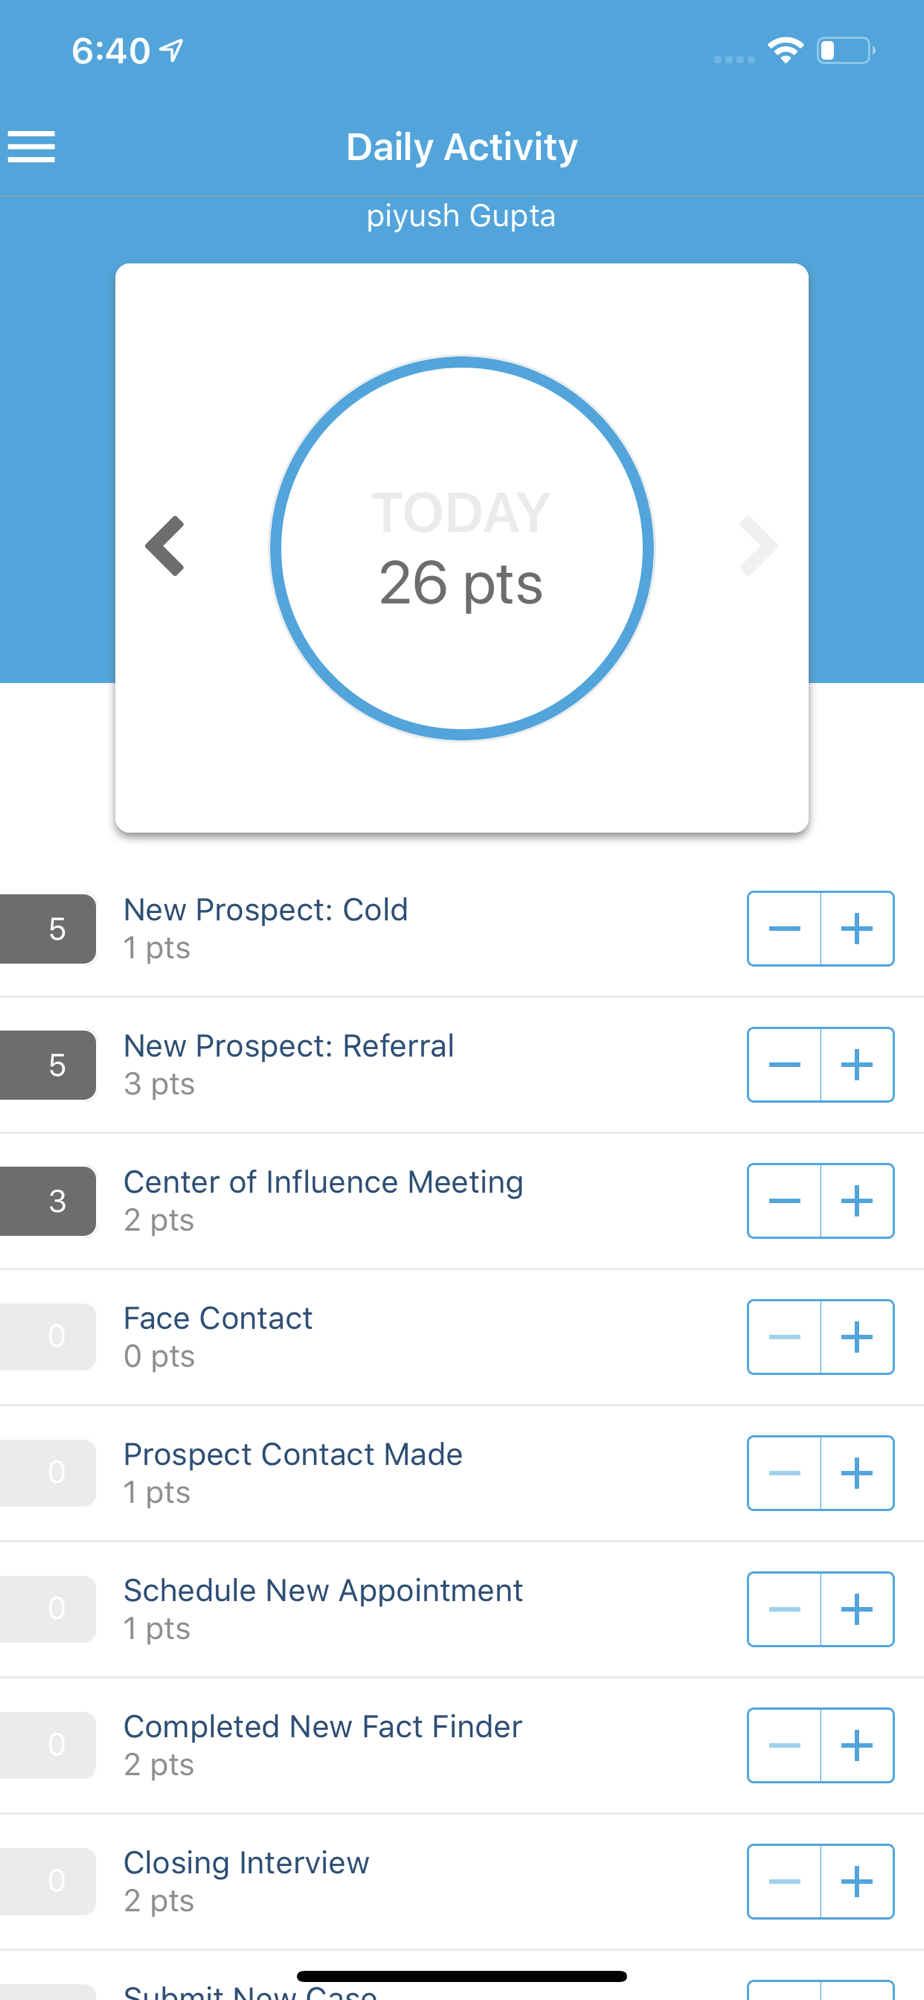The height and width of the screenshot is (2000, 924).
Task: Add a Prospect Contact Made
Action: (857, 1473)
